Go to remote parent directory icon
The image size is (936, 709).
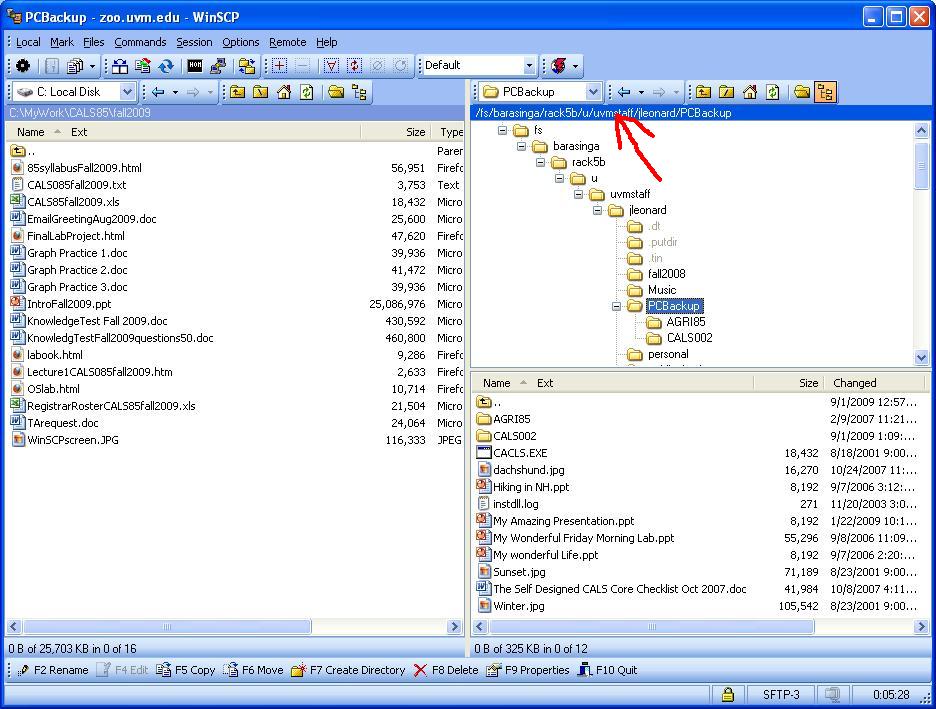703,92
